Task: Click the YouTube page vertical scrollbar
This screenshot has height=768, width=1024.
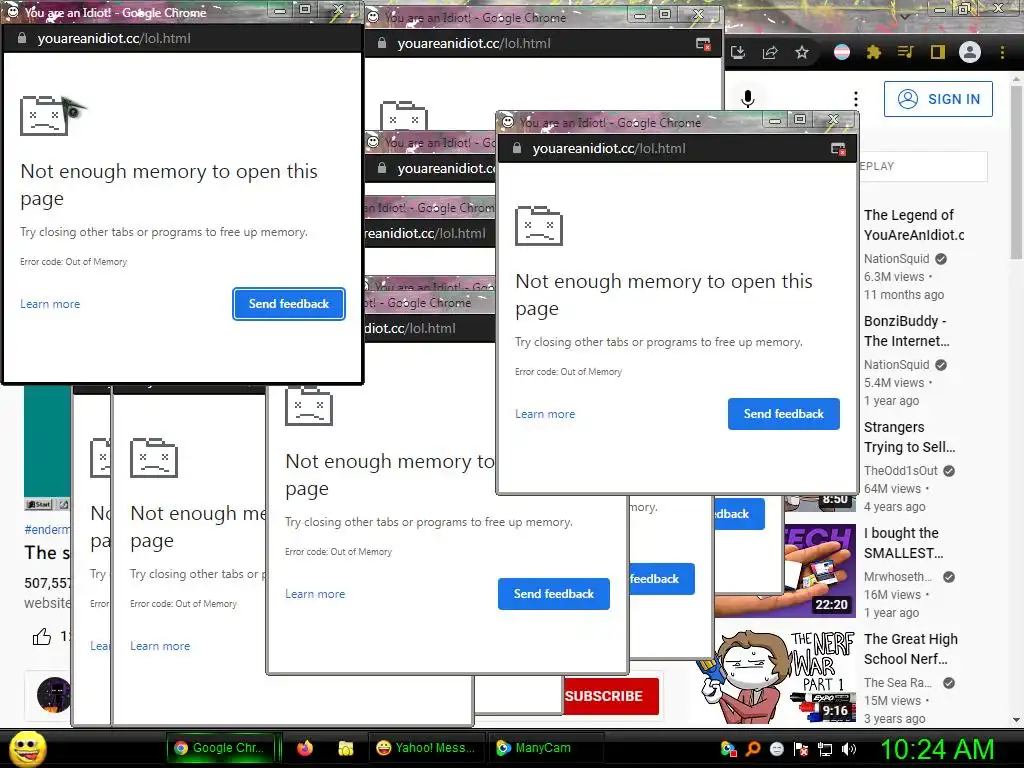Action: pyautogui.click(x=1016, y=170)
